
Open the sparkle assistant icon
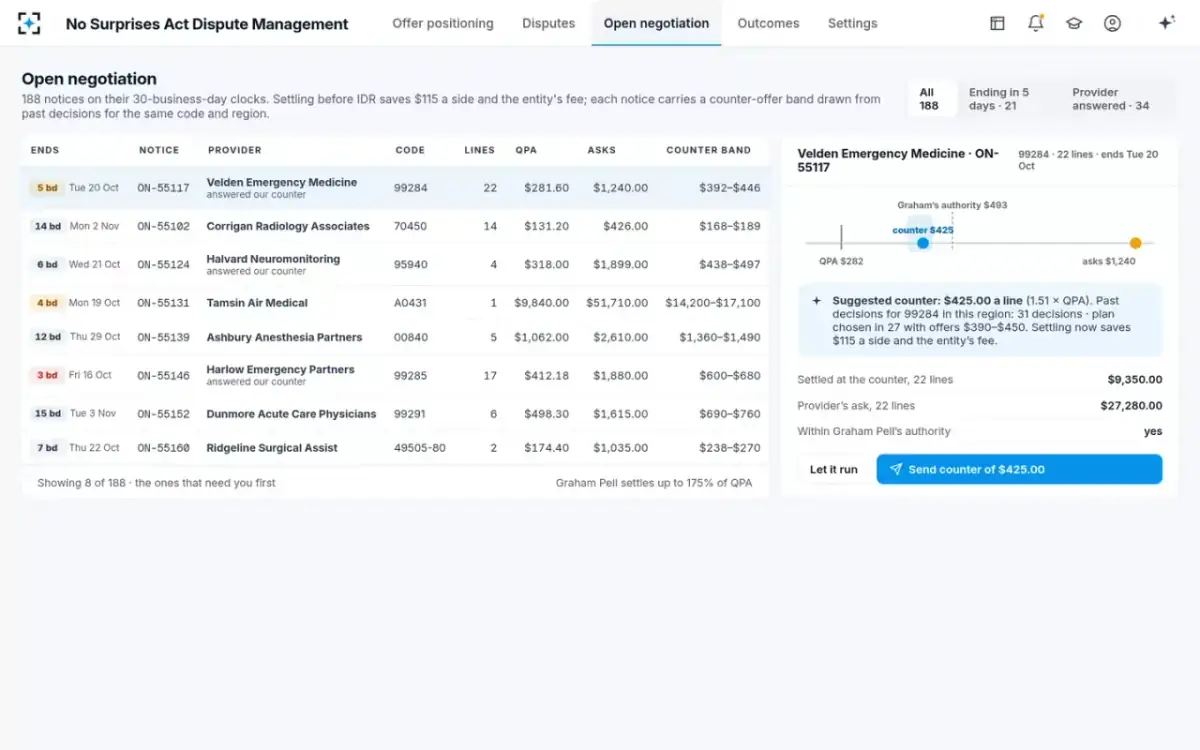(1166, 23)
